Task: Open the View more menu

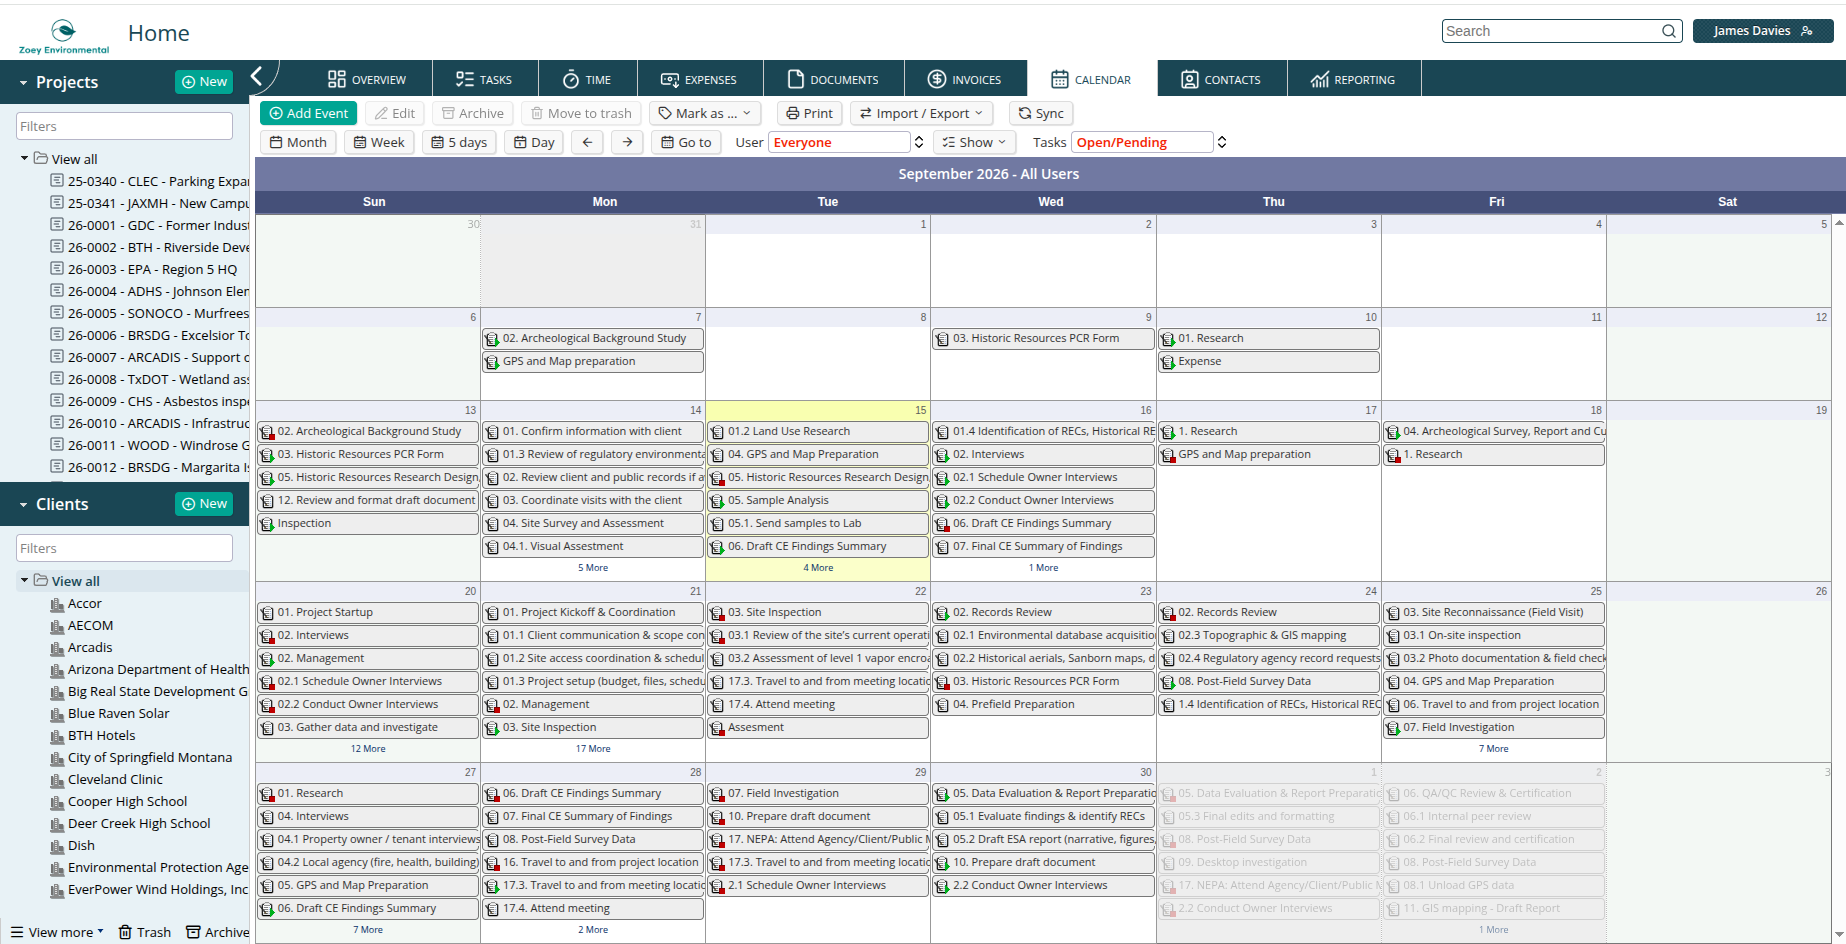Action: (57, 932)
